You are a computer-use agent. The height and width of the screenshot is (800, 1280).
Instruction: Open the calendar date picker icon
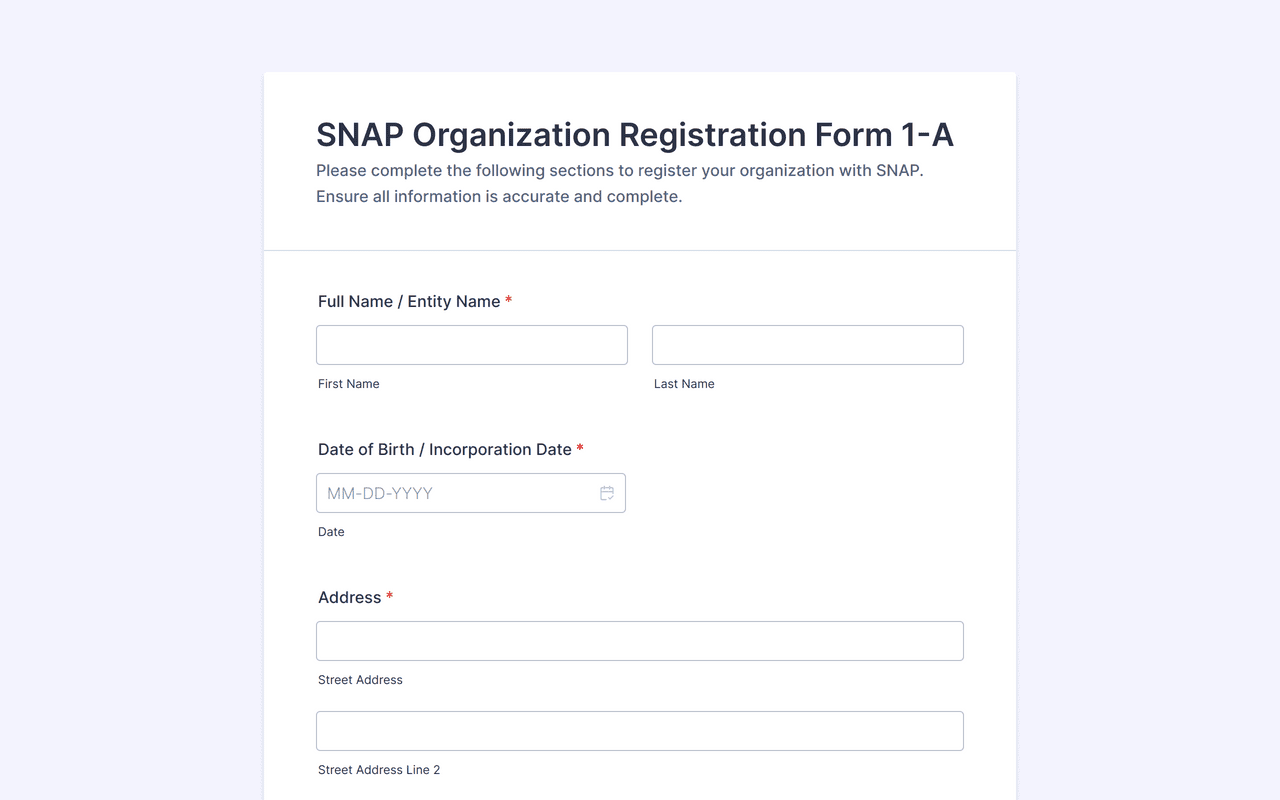(x=606, y=493)
